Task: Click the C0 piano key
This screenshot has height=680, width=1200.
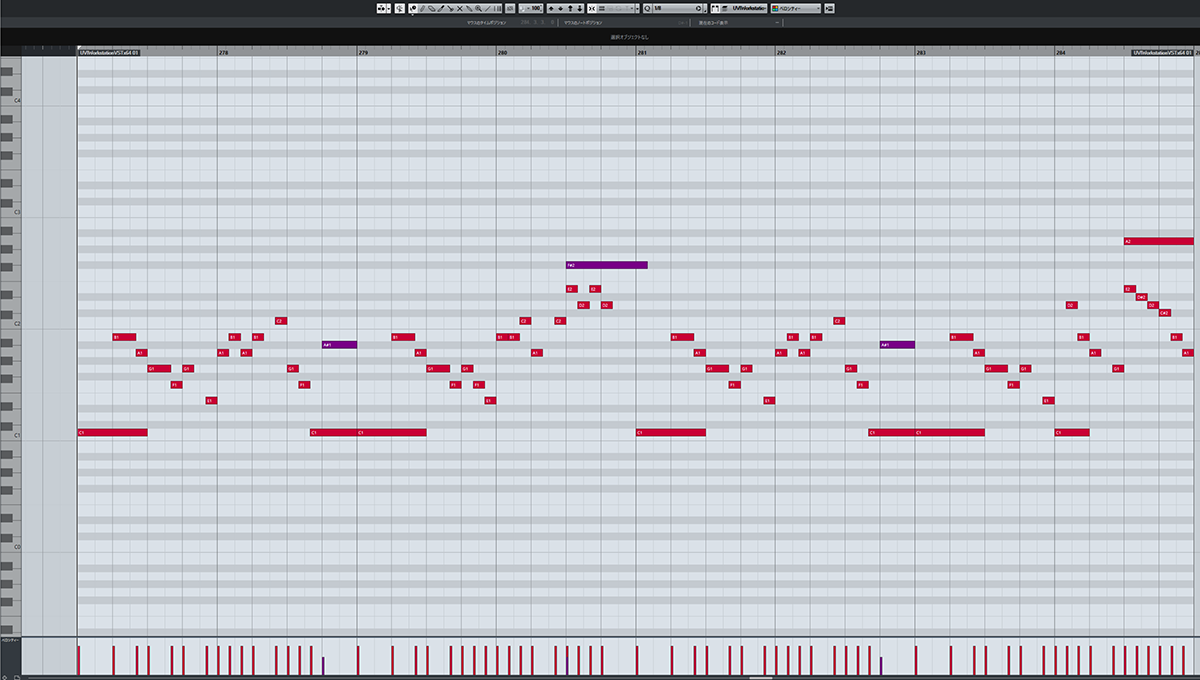Action: click(x=10, y=548)
